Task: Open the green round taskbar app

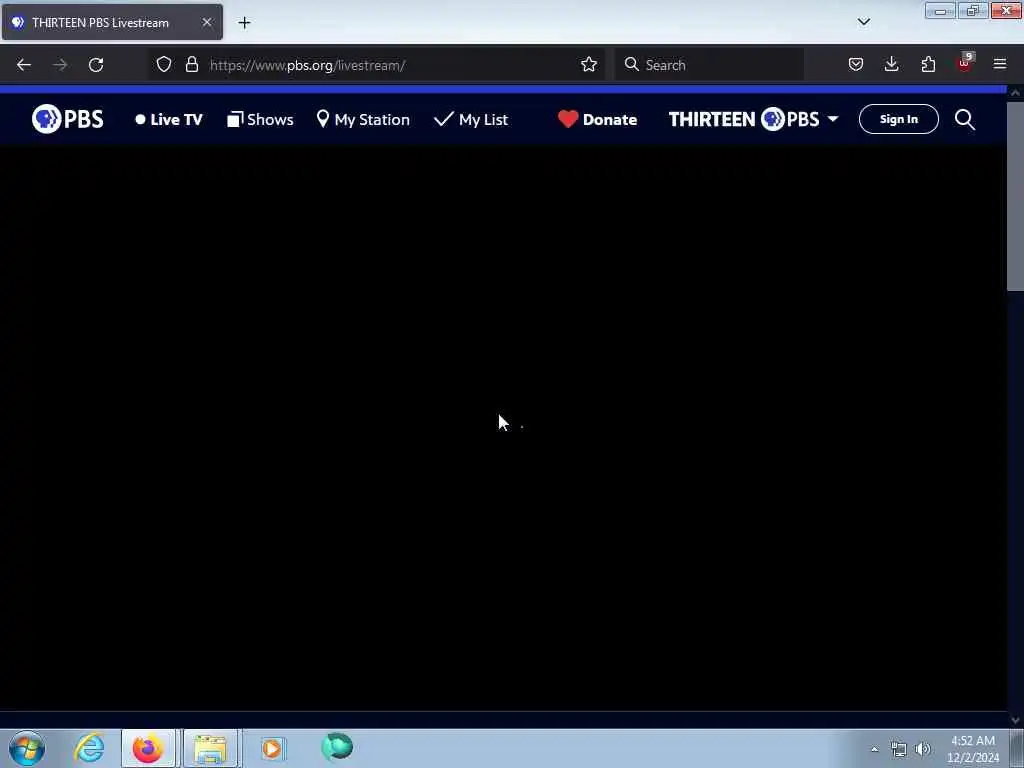Action: coord(337,747)
